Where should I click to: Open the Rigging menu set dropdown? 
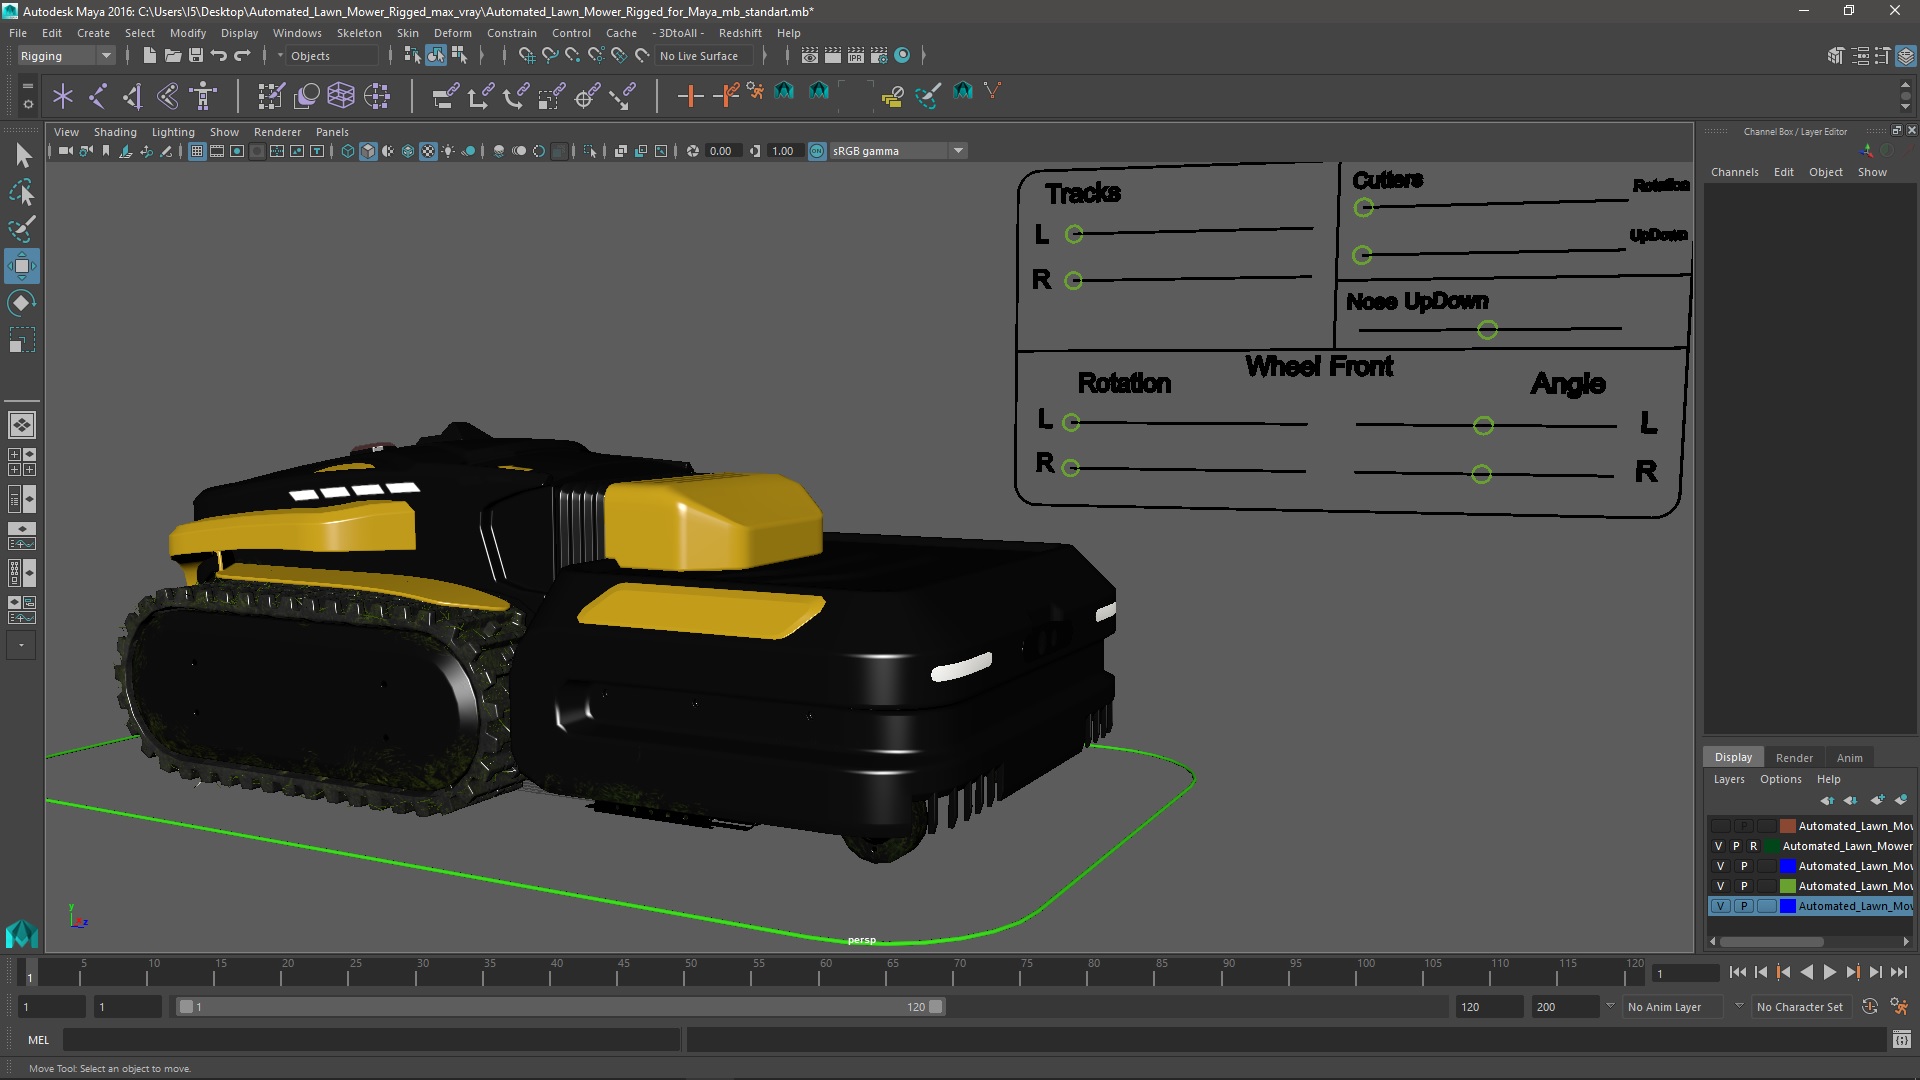66,56
